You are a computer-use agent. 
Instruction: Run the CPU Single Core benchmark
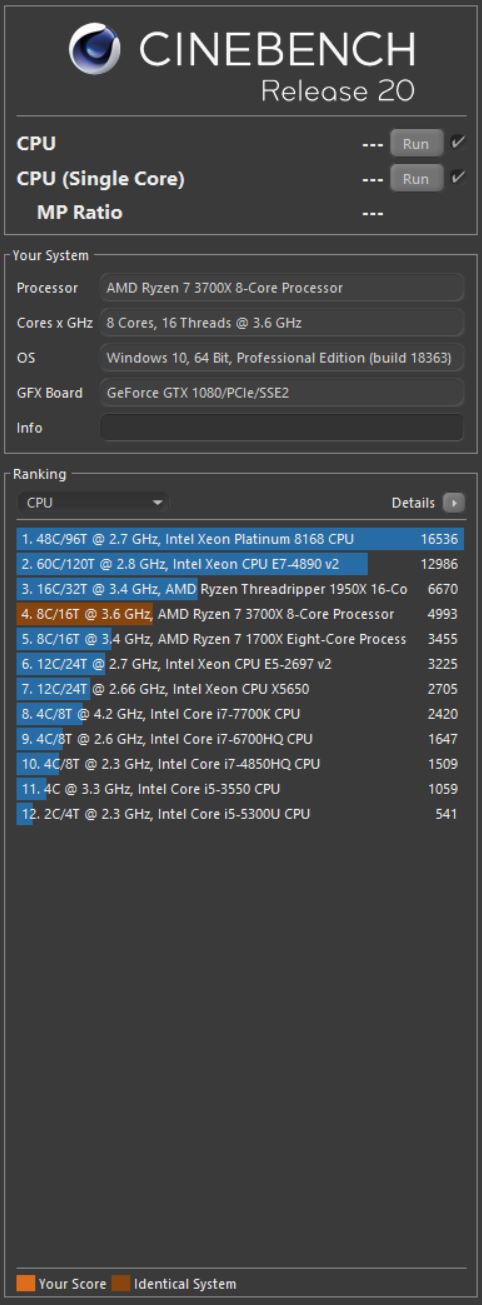tap(416, 178)
